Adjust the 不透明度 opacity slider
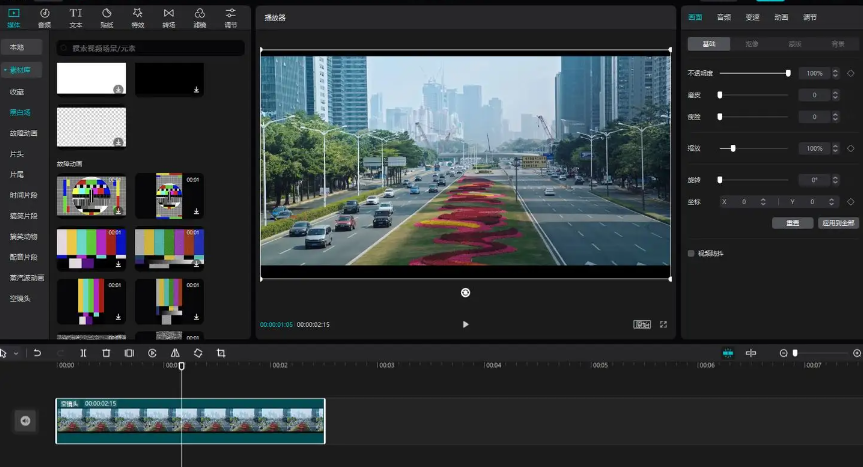This screenshot has width=863, height=467. tap(754, 73)
